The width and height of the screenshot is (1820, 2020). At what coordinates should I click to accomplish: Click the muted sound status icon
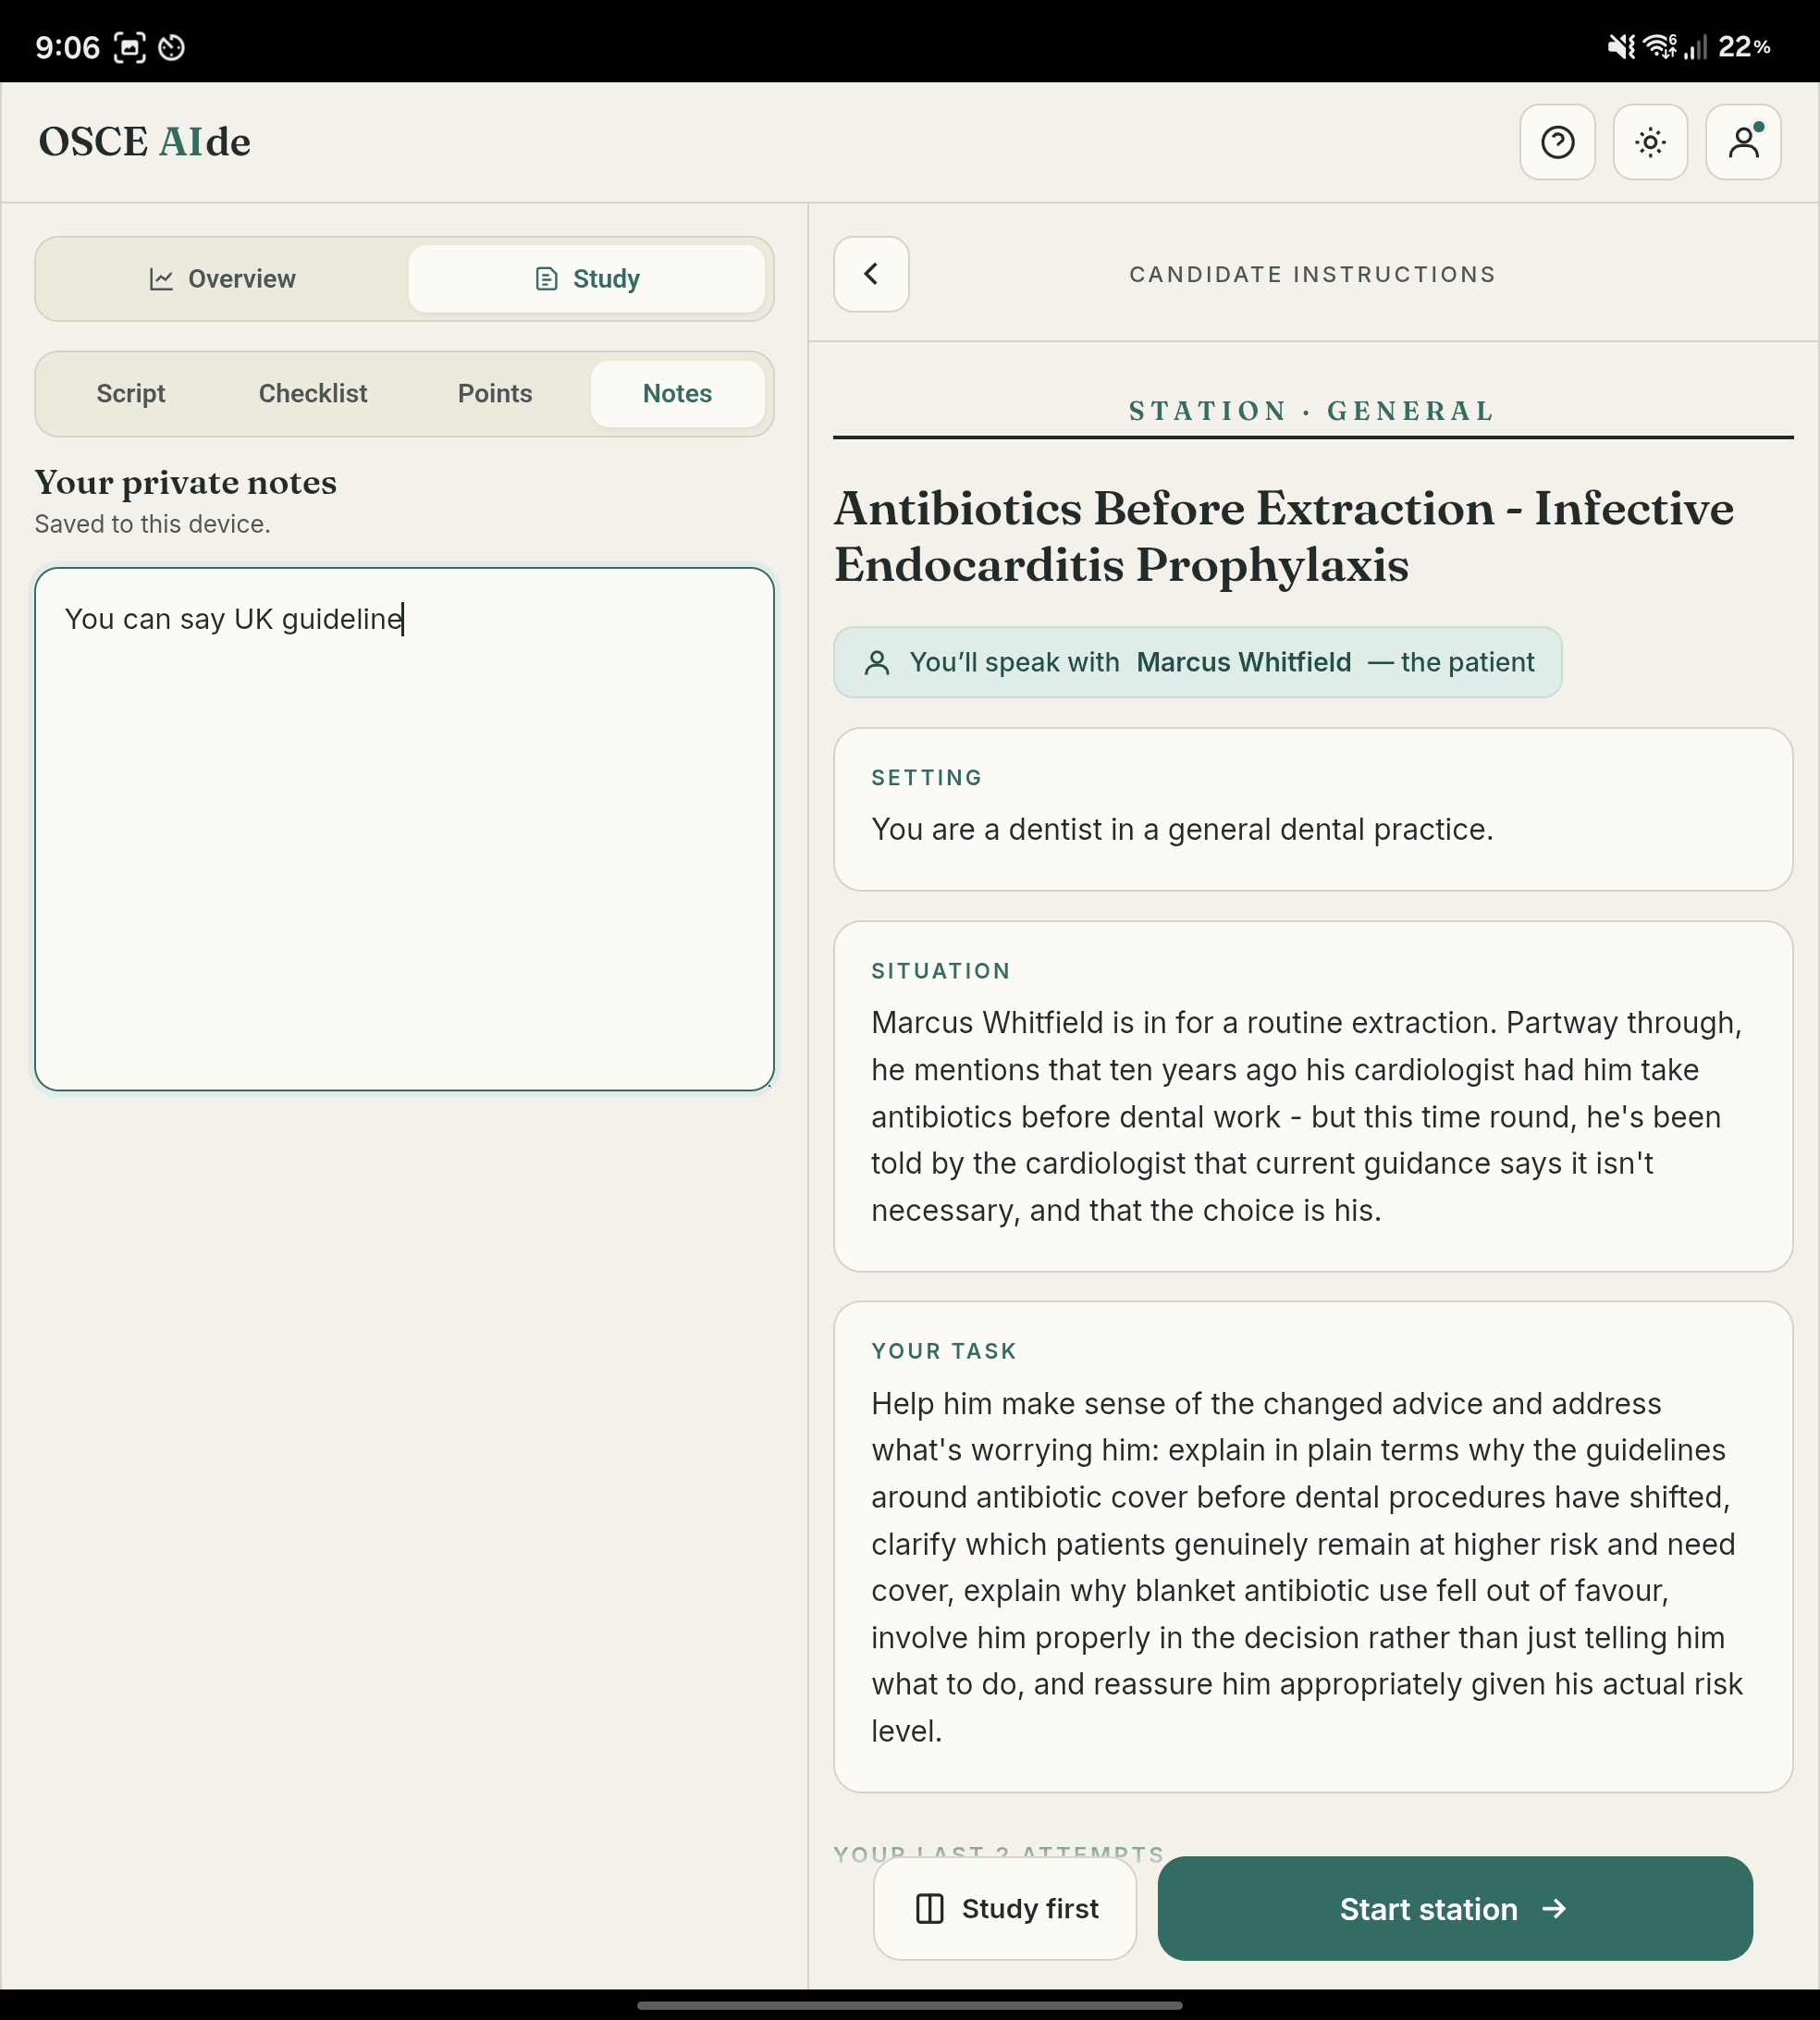click(1621, 47)
